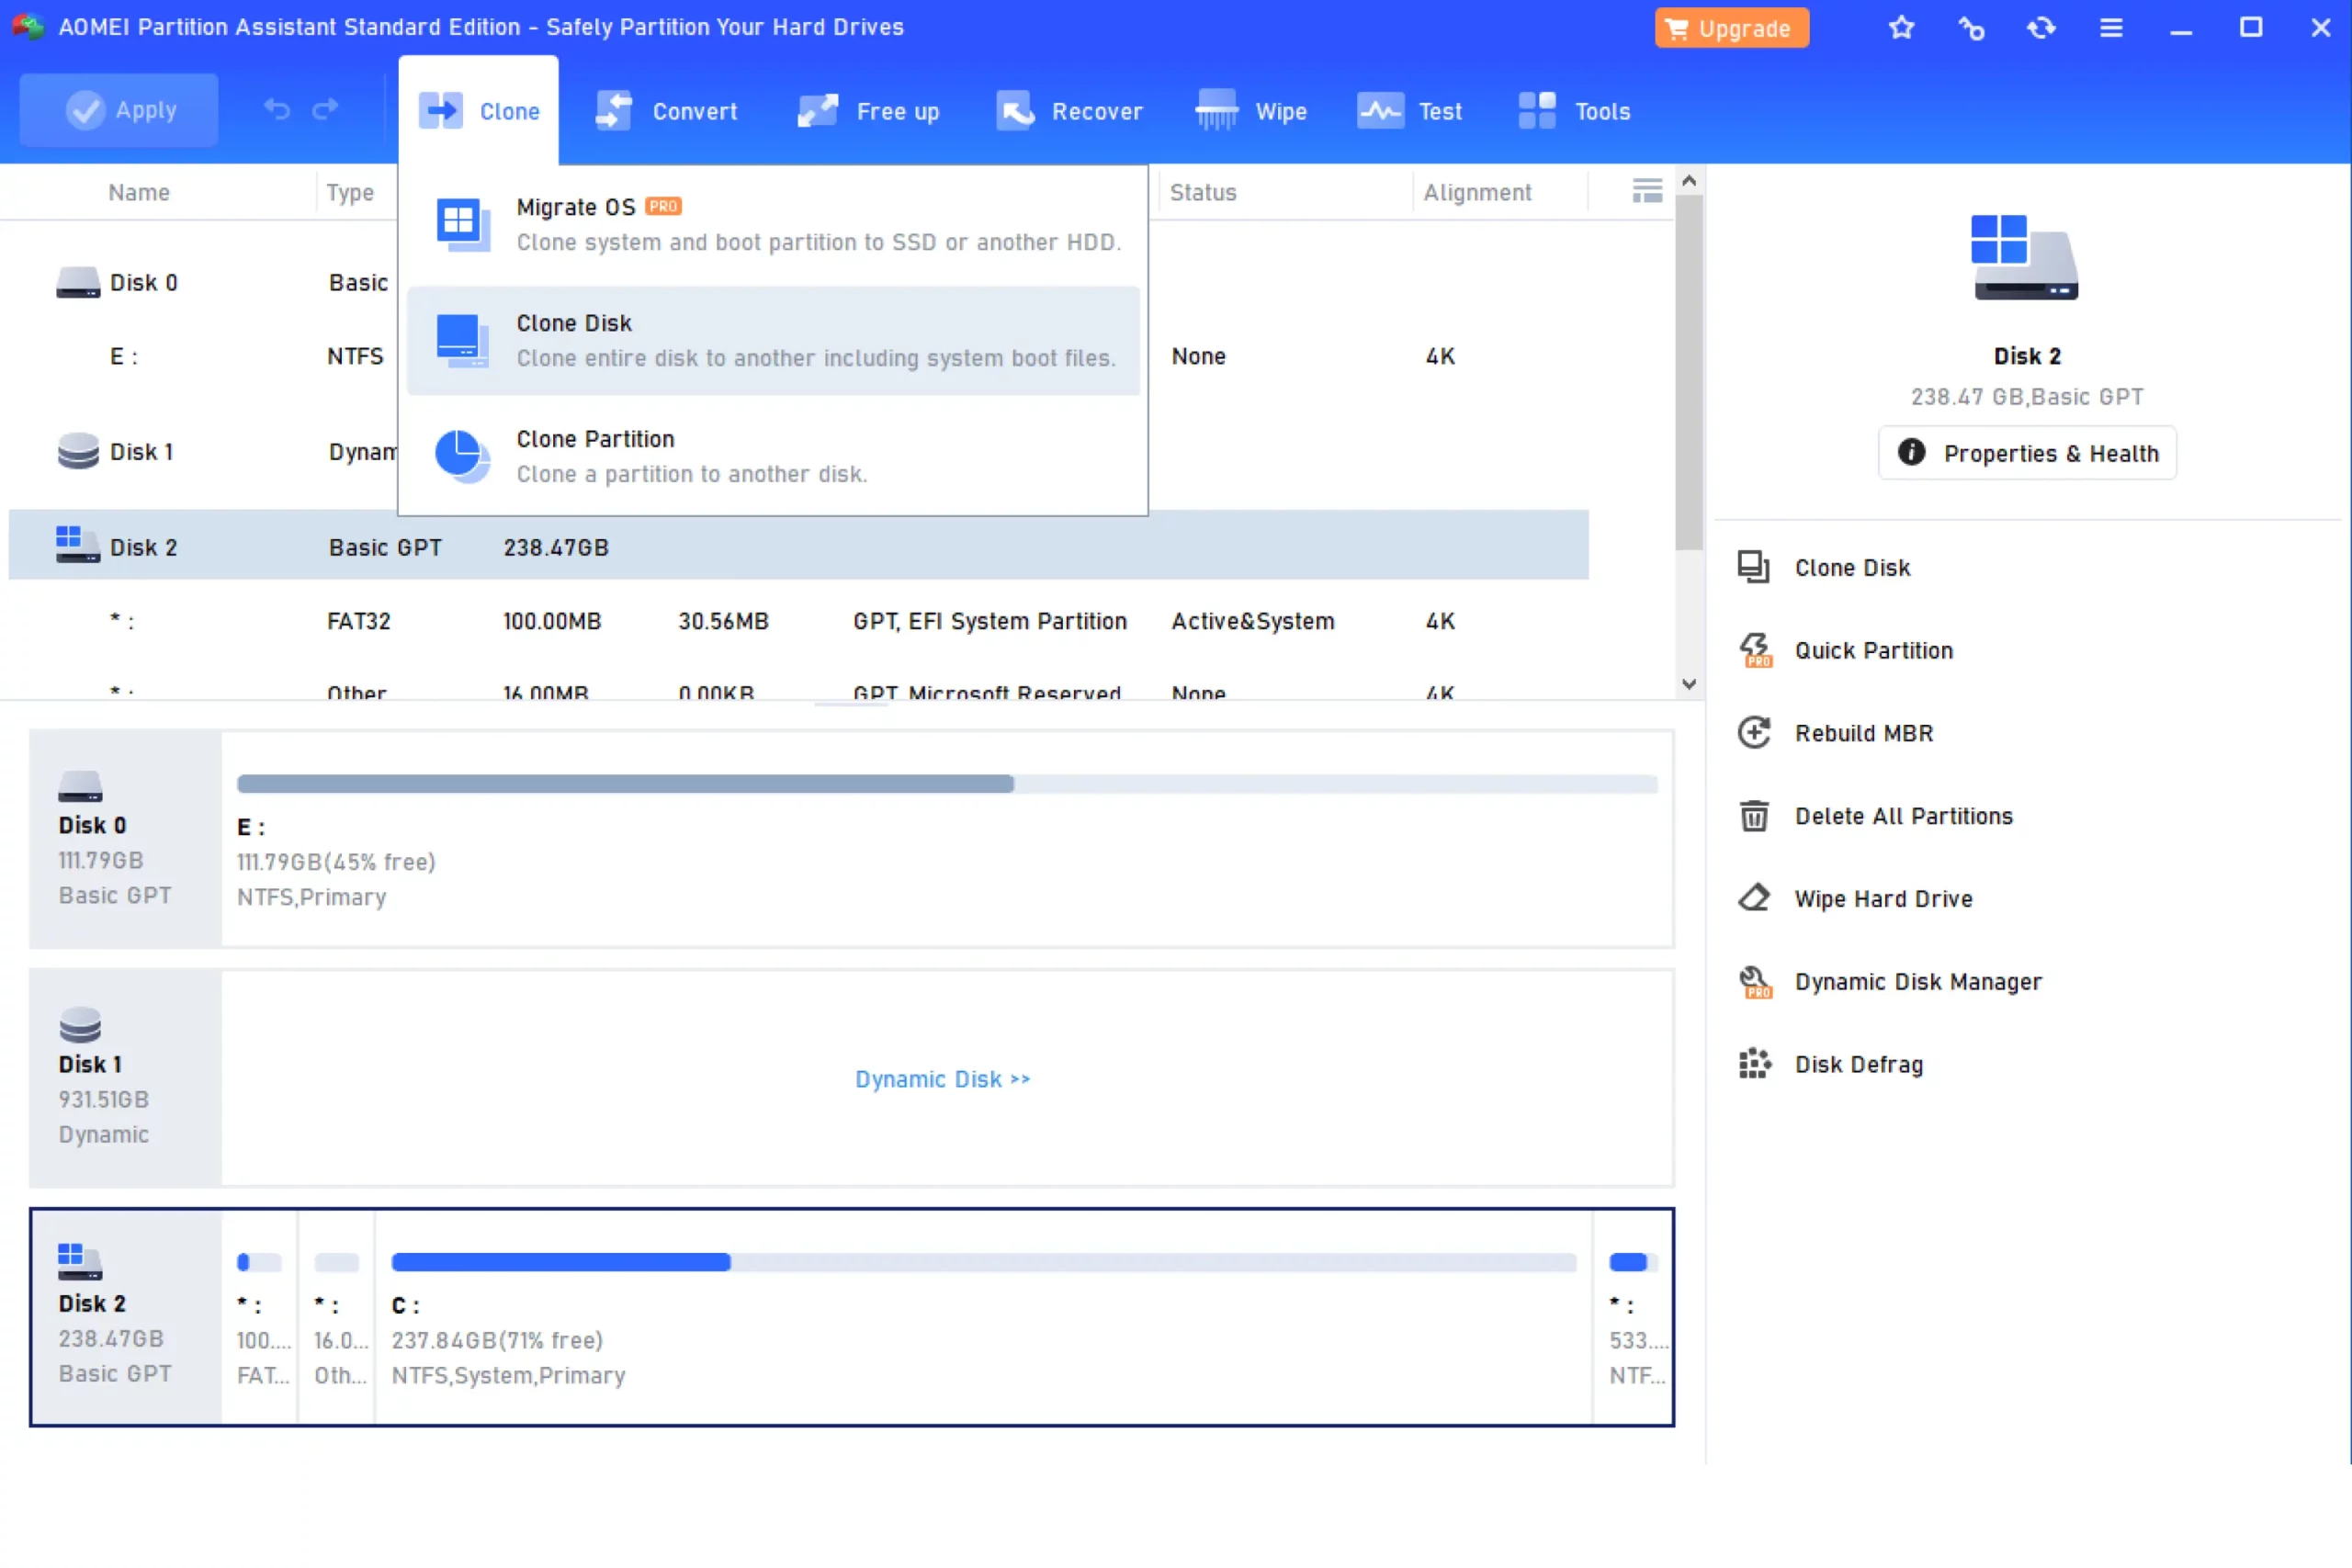Open the column view options icon

(x=1647, y=190)
